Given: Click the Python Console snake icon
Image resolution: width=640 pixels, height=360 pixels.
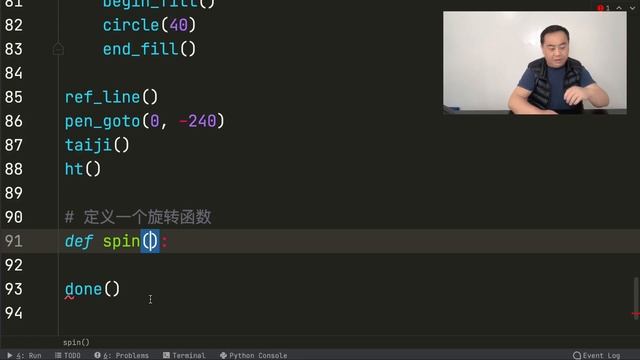Looking at the screenshot, I should (223, 355).
